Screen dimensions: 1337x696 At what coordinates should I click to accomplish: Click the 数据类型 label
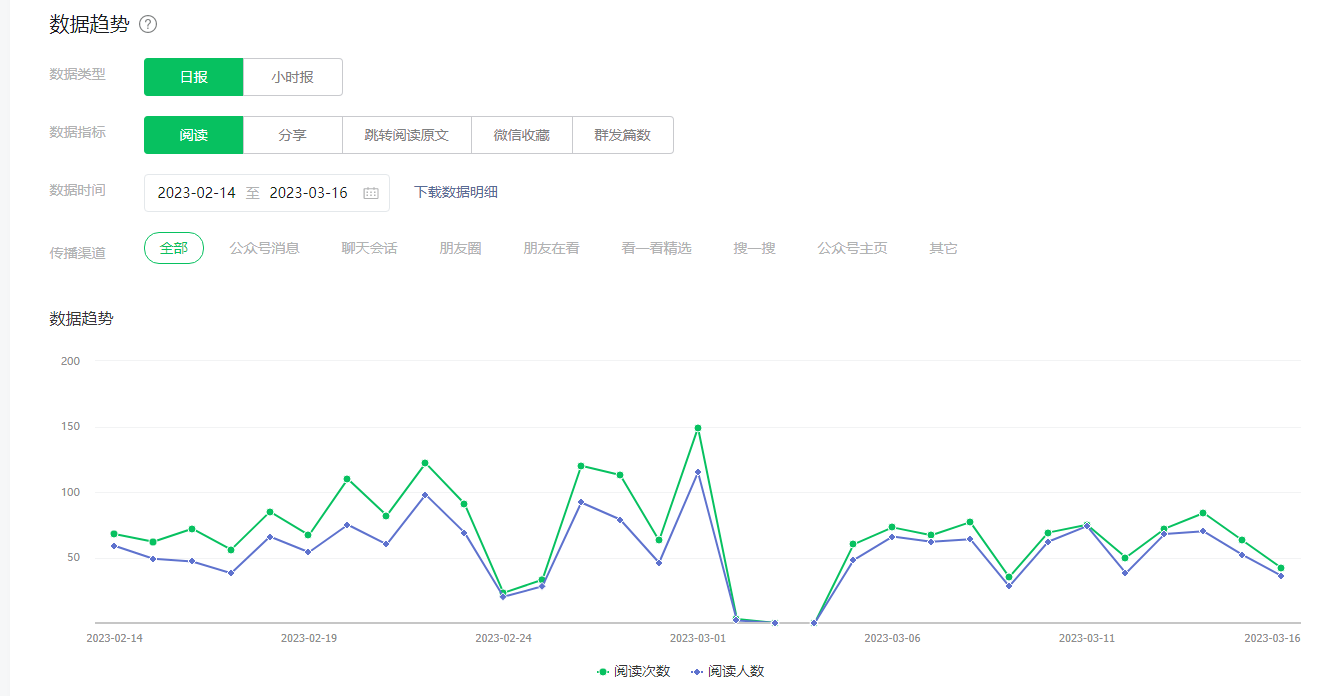77,74
